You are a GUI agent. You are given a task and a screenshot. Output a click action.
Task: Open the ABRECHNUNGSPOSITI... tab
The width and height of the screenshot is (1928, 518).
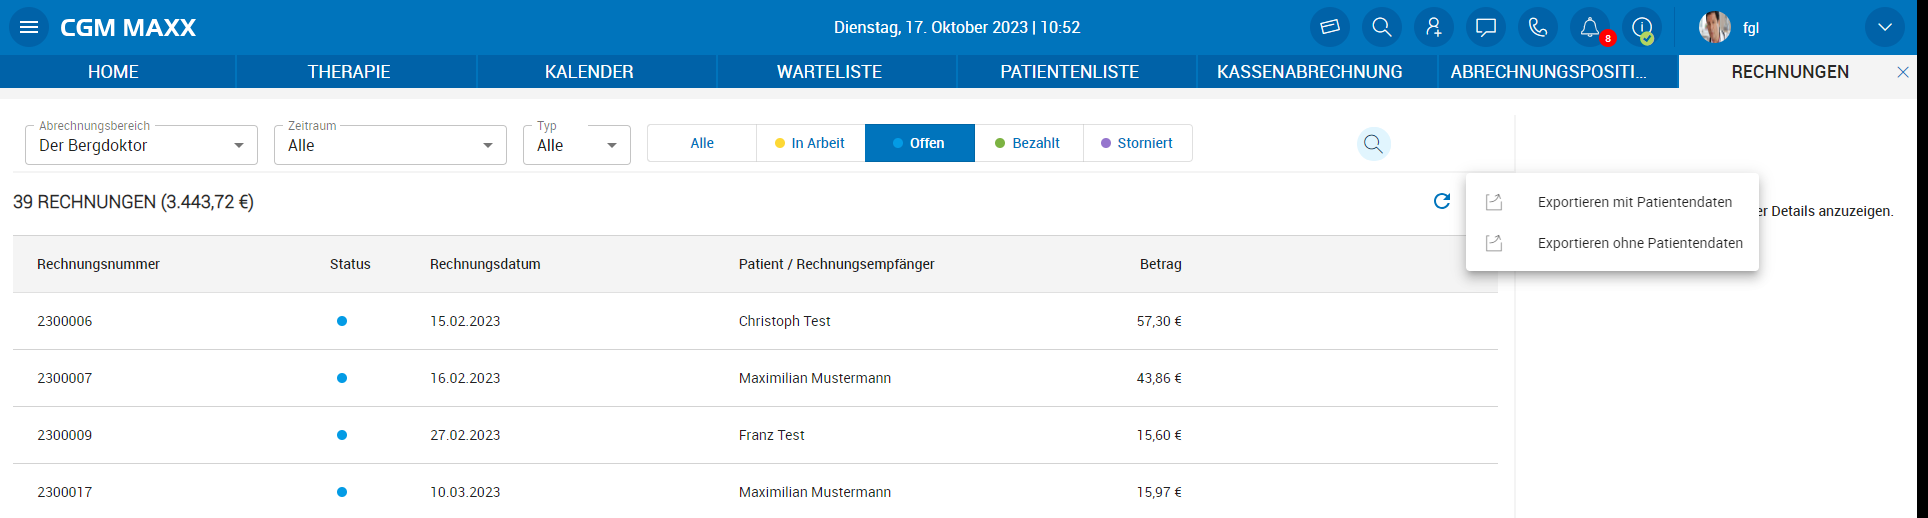1549,72
